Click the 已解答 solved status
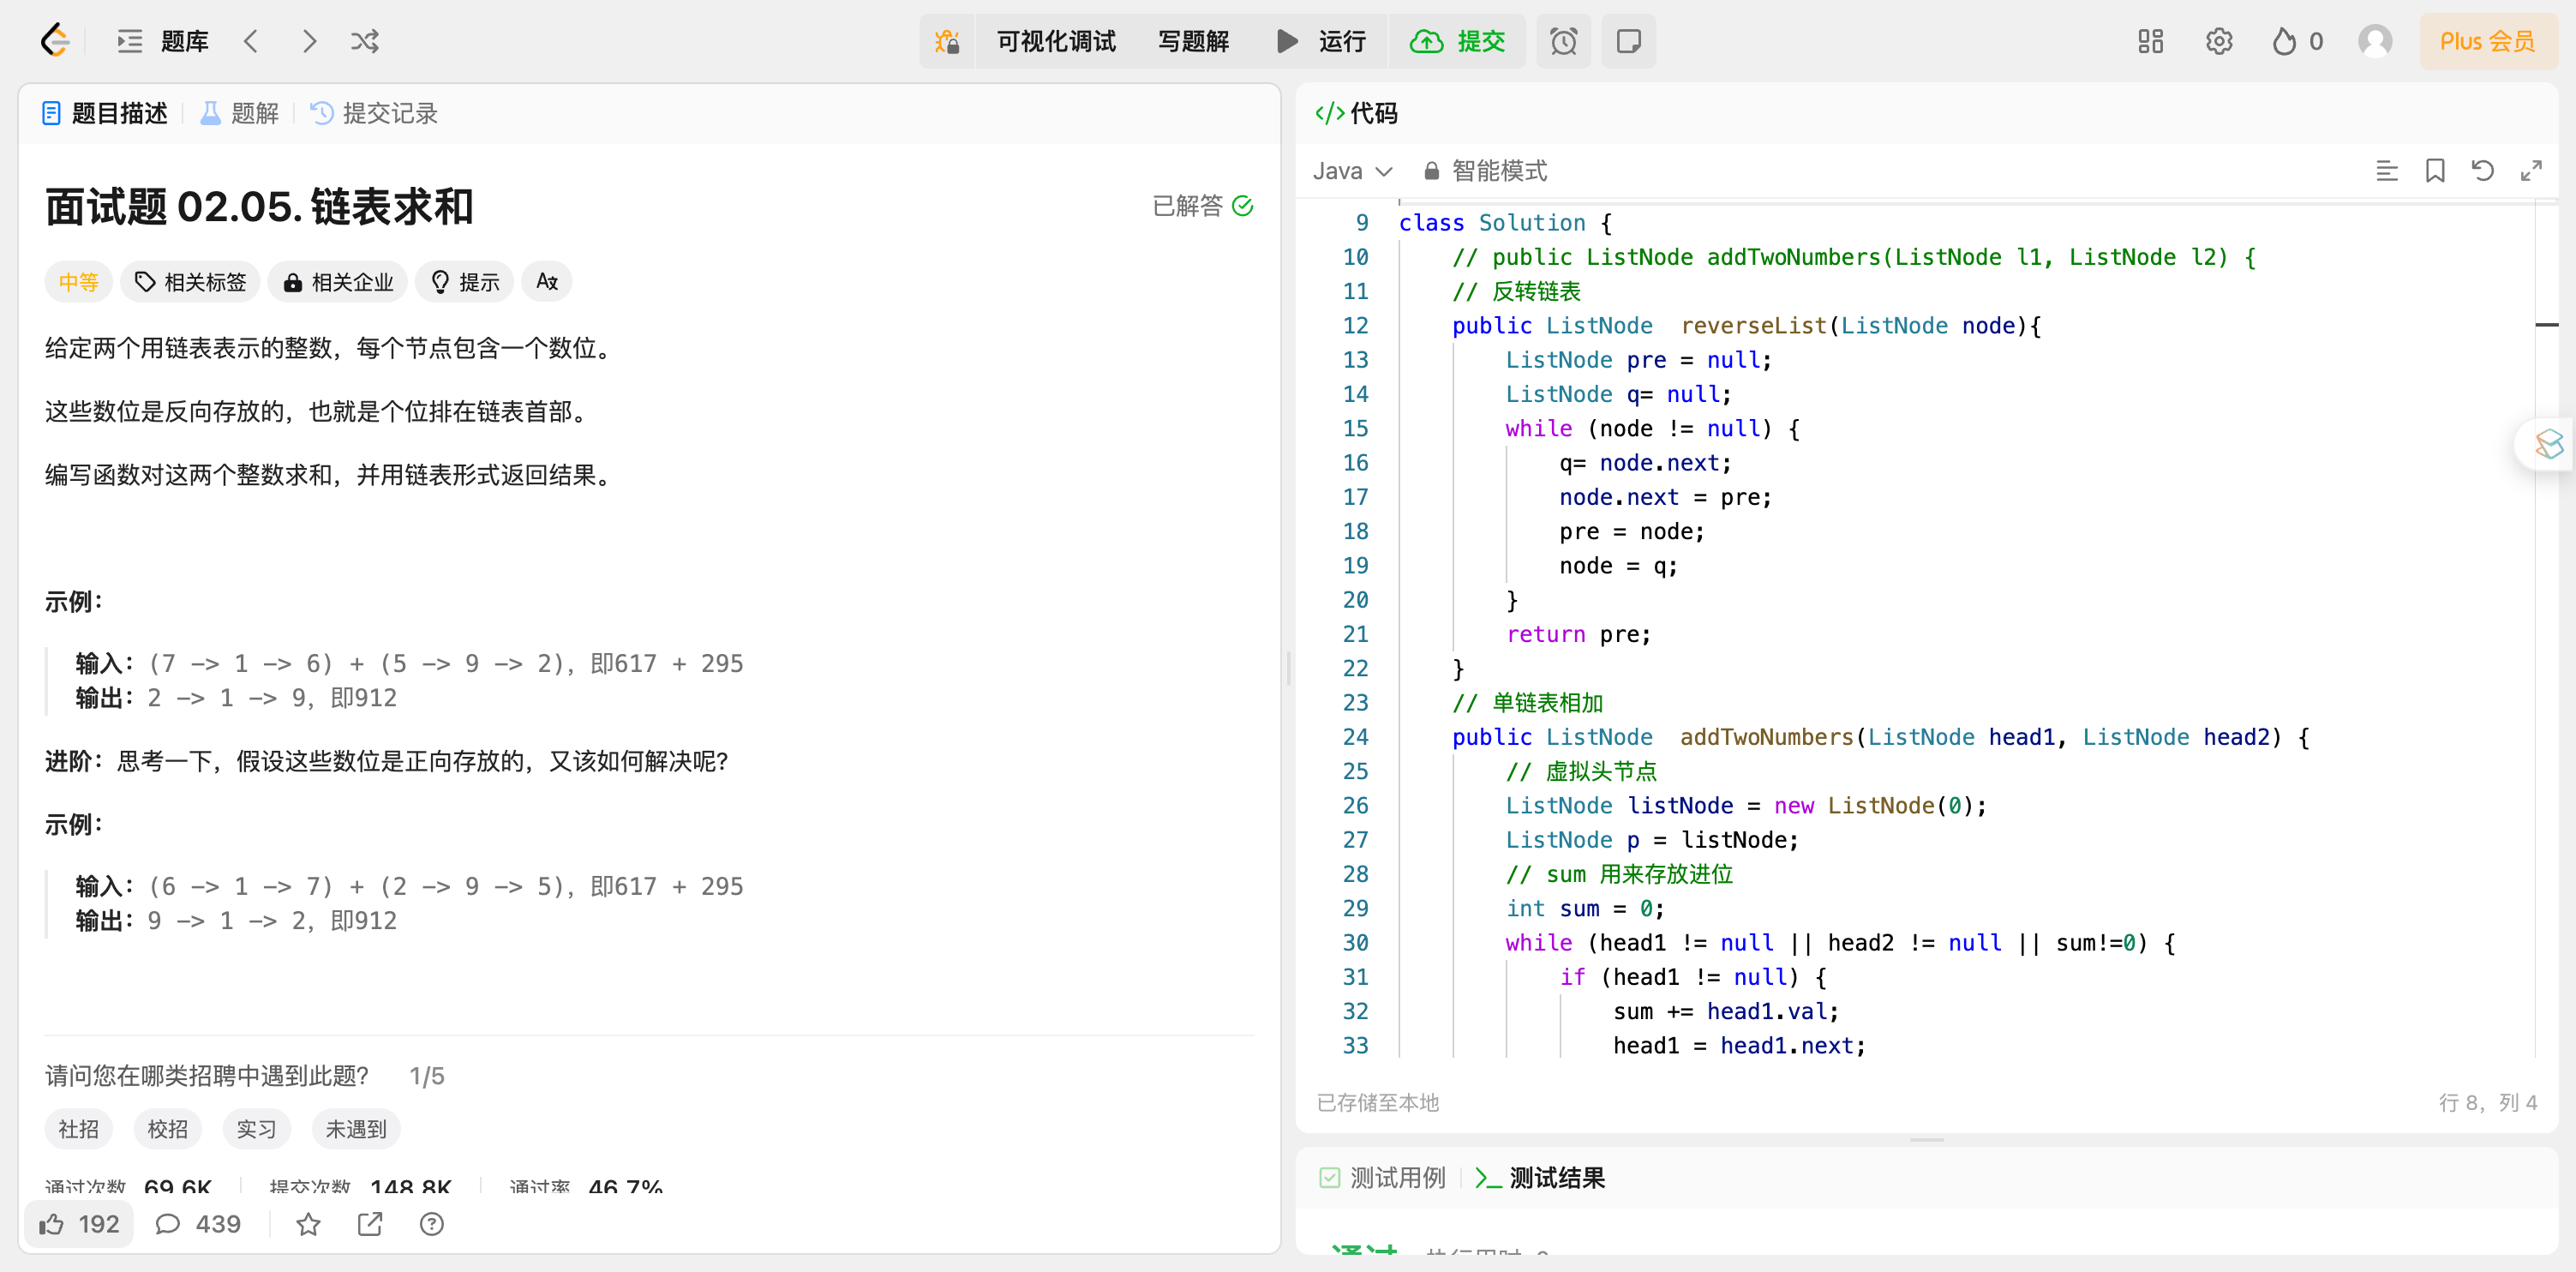Image resolution: width=2576 pixels, height=1272 pixels. click(1202, 206)
